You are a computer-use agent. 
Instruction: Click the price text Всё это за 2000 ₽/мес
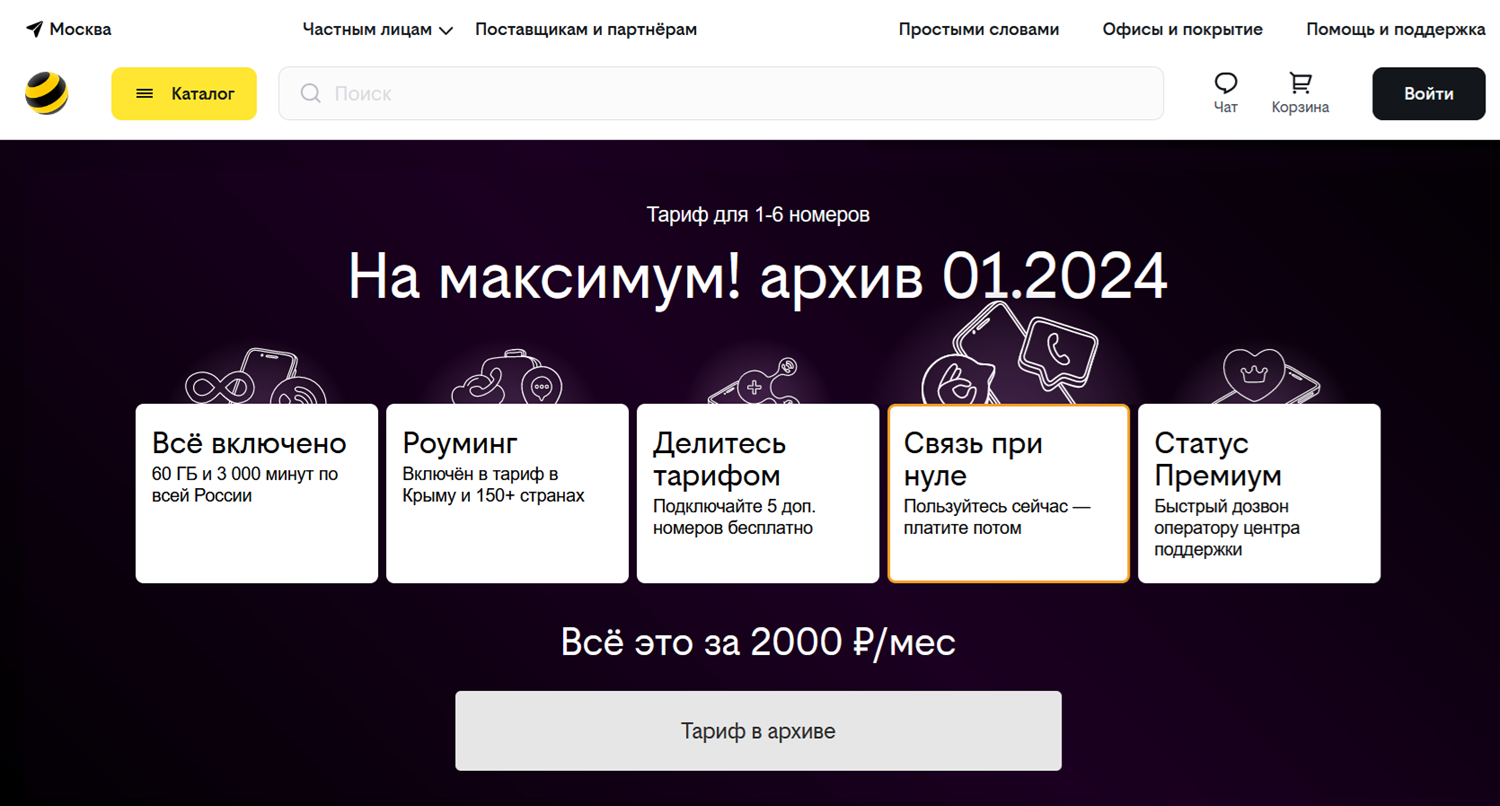(x=758, y=642)
